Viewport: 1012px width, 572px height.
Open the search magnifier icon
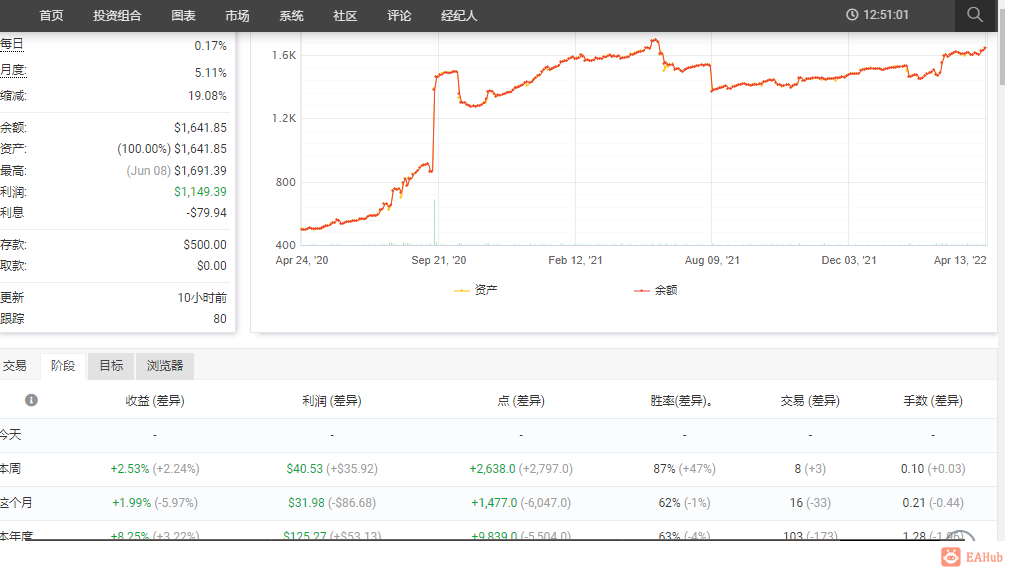pyautogui.click(x=975, y=15)
